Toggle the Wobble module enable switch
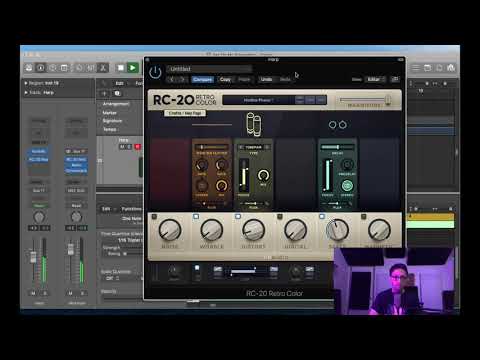 pos(196,217)
